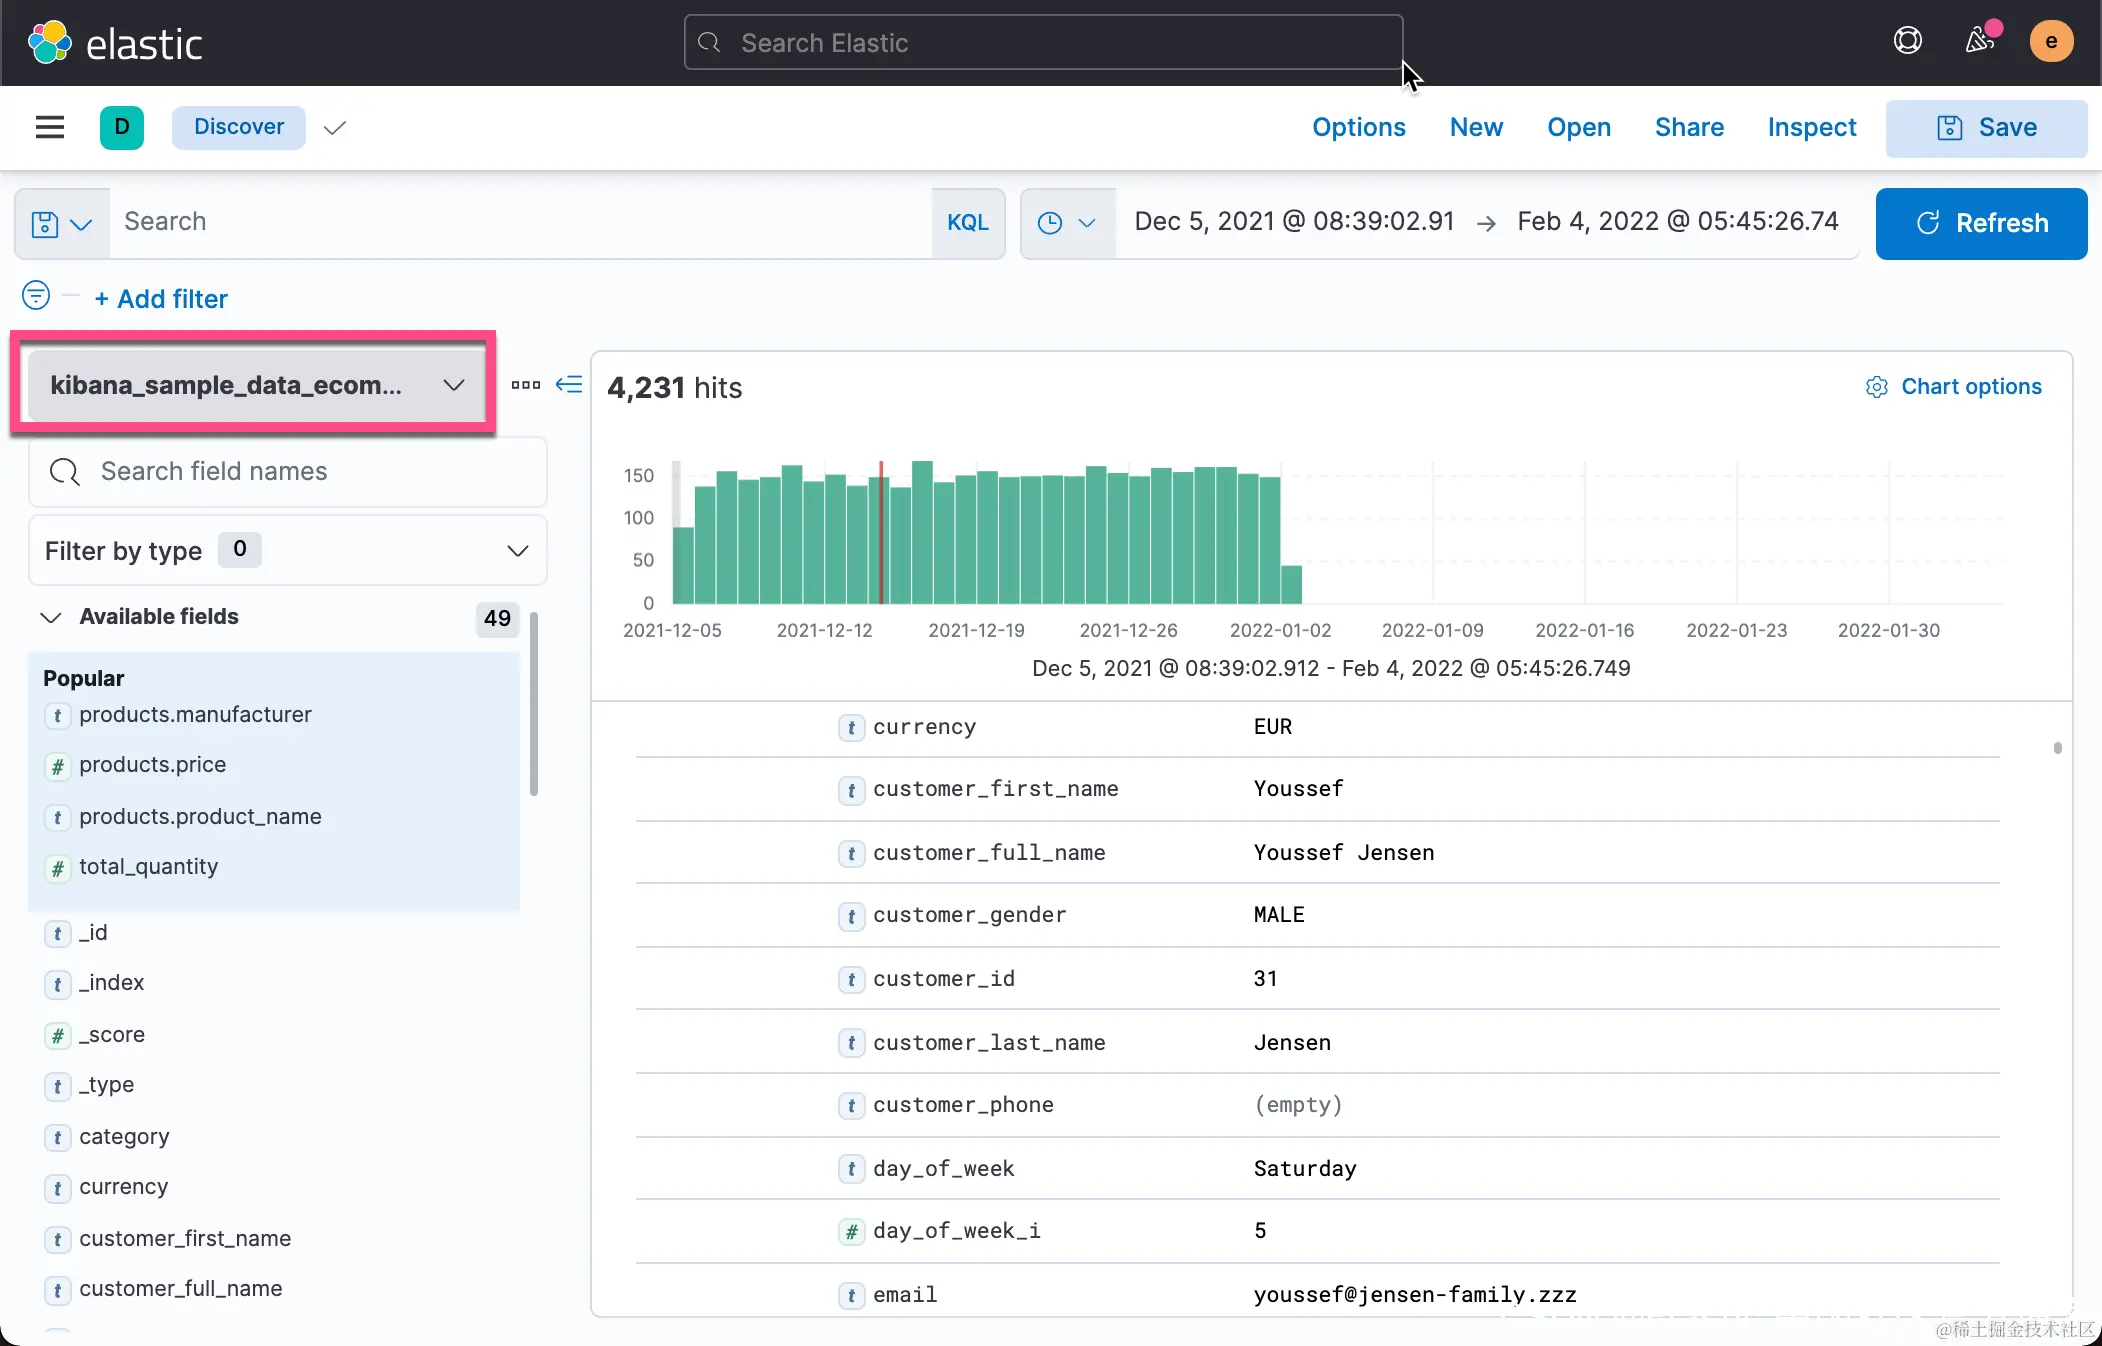Collapse the field sidebar arrow icon

click(x=569, y=385)
